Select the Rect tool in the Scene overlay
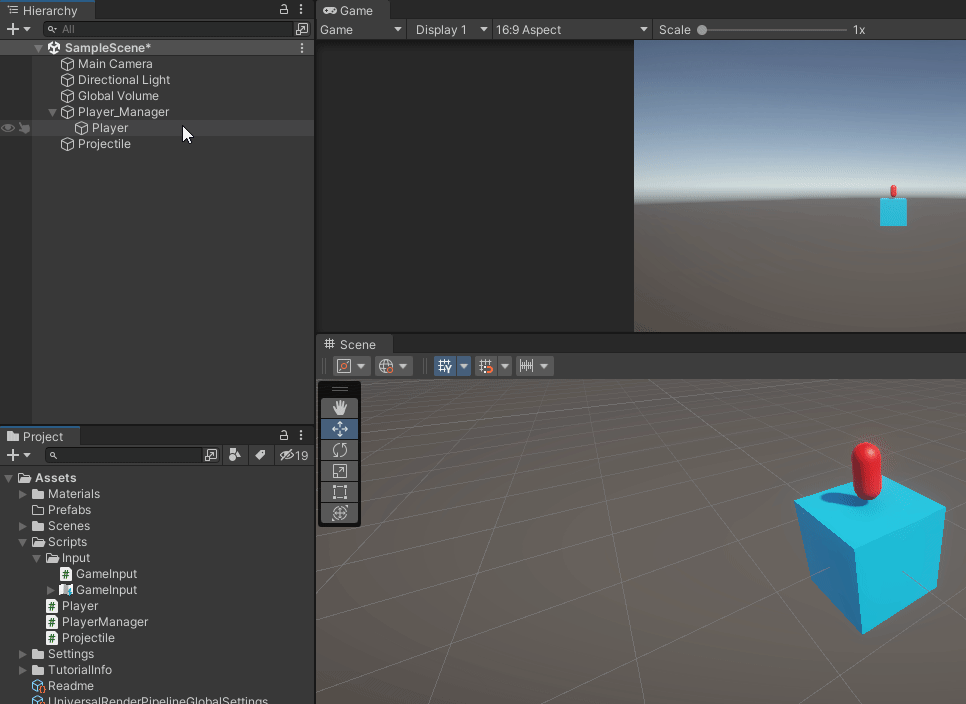 340,492
